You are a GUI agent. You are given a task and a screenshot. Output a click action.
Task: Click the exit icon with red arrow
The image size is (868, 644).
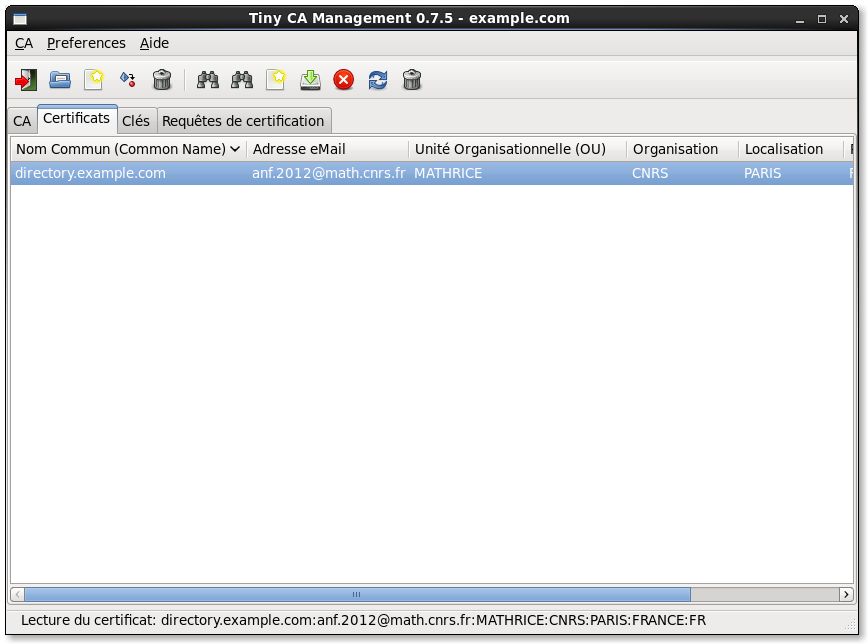(26, 80)
